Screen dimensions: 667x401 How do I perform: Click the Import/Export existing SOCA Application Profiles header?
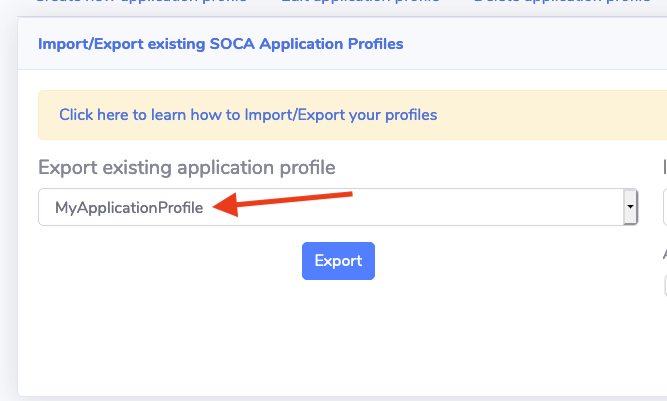[220, 44]
